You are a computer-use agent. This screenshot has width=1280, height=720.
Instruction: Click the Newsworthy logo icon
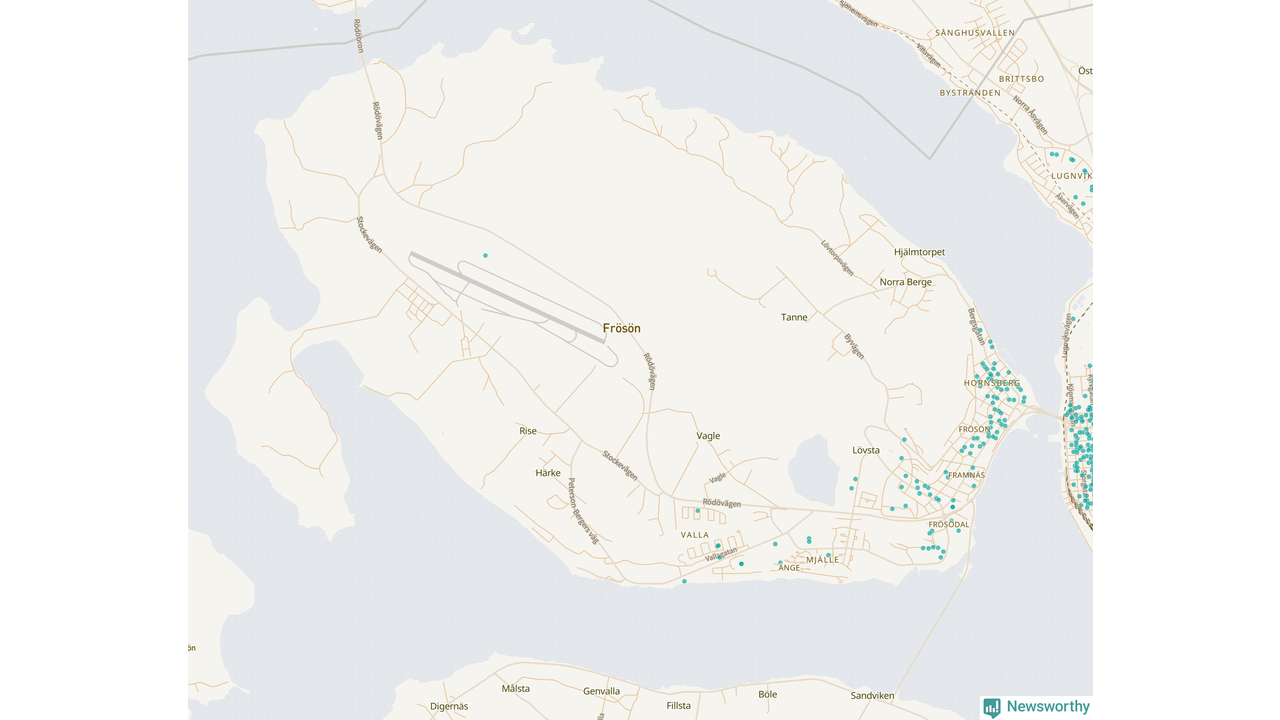pyautogui.click(x=991, y=707)
